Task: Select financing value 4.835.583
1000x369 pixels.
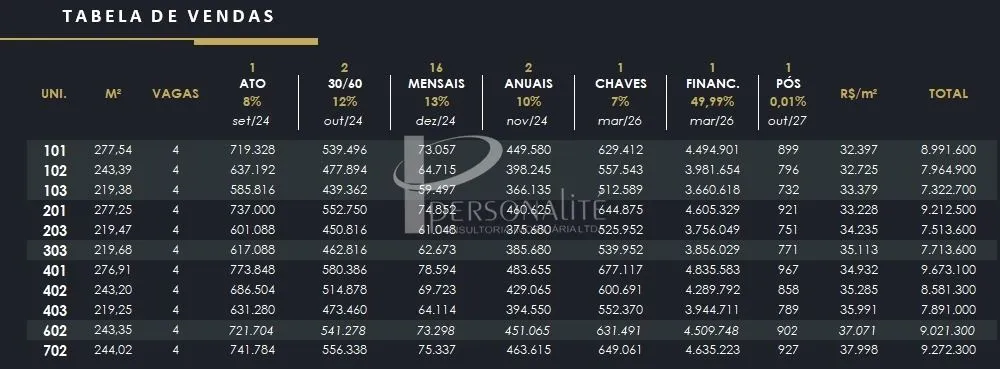Action: [x=712, y=270]
